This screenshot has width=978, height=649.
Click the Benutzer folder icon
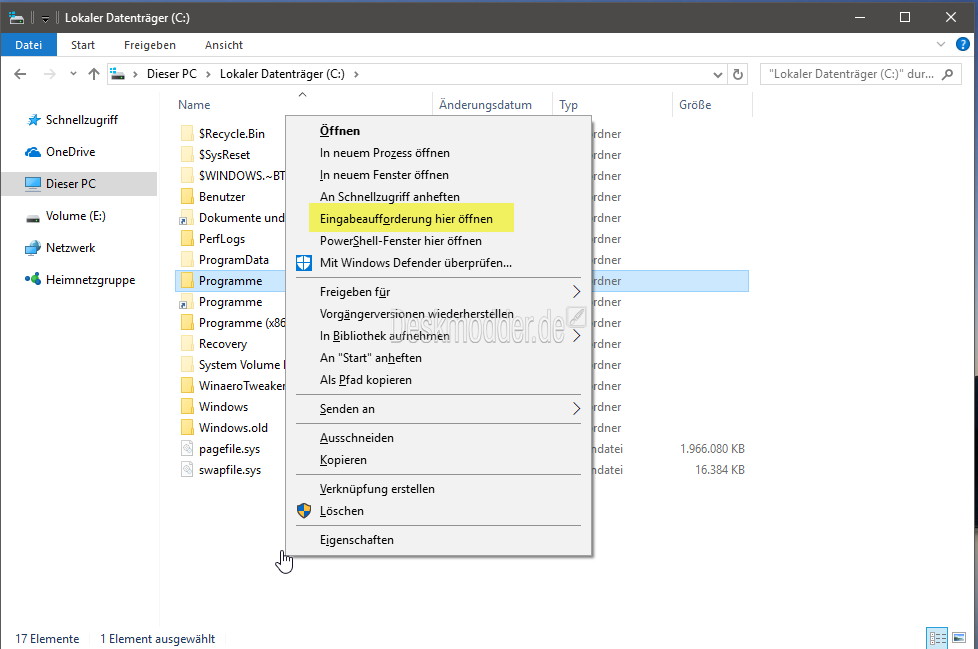coord(187,196)
